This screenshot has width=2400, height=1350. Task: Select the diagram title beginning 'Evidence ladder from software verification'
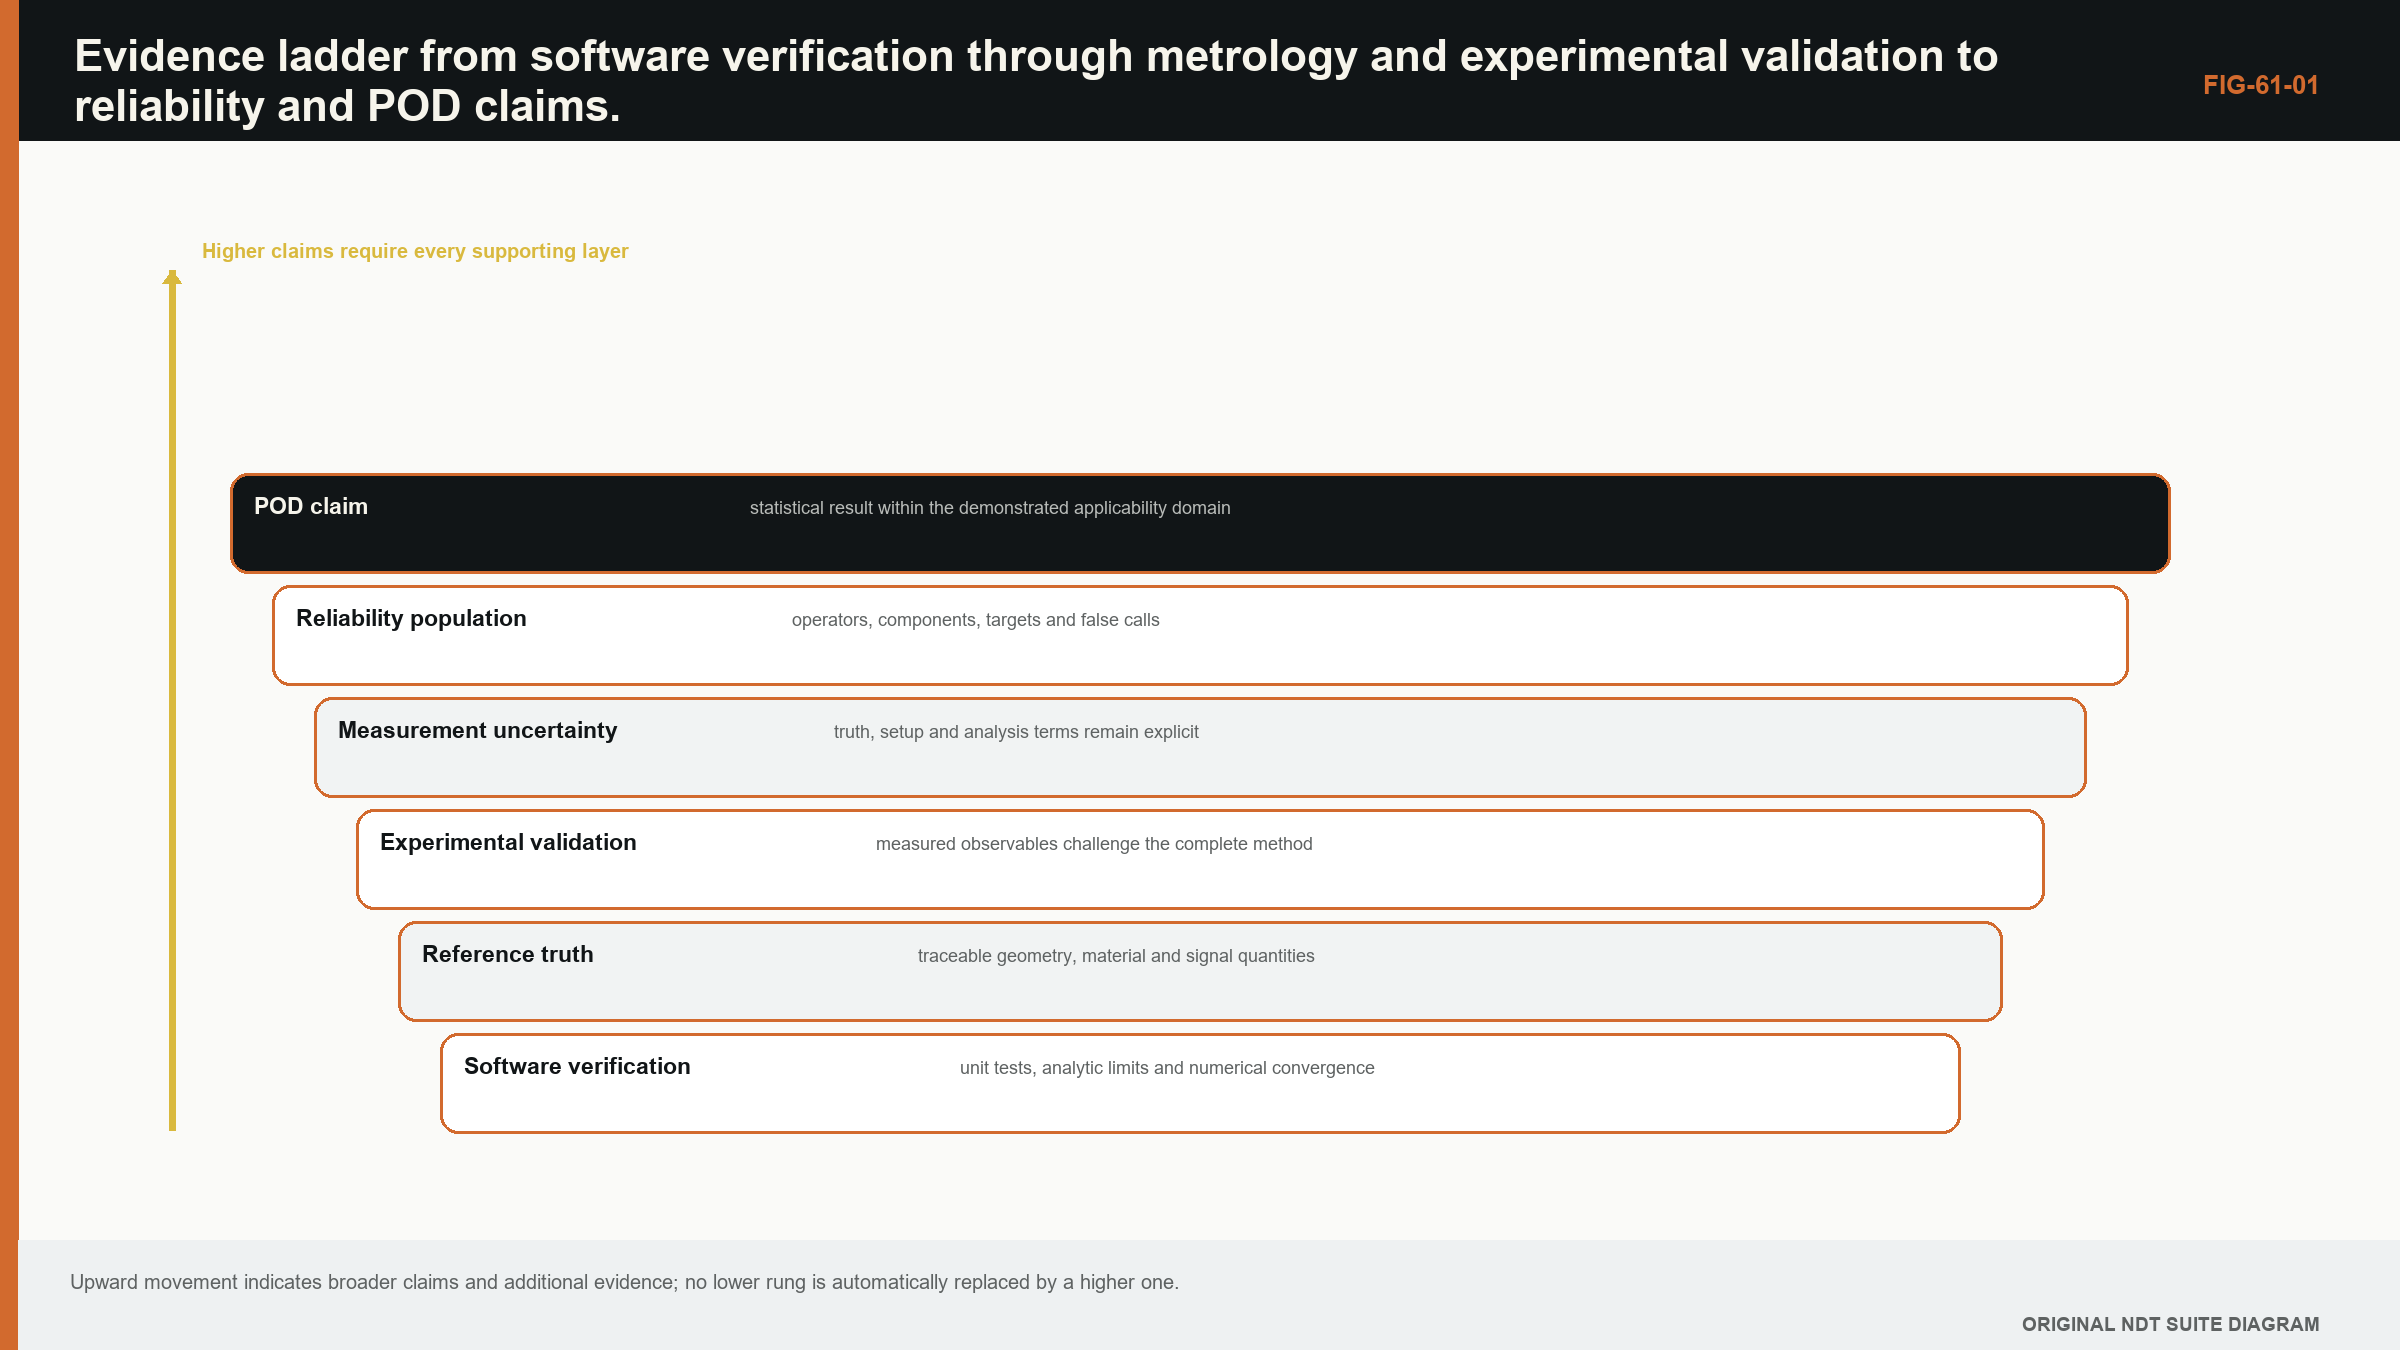click(1036, 81)
